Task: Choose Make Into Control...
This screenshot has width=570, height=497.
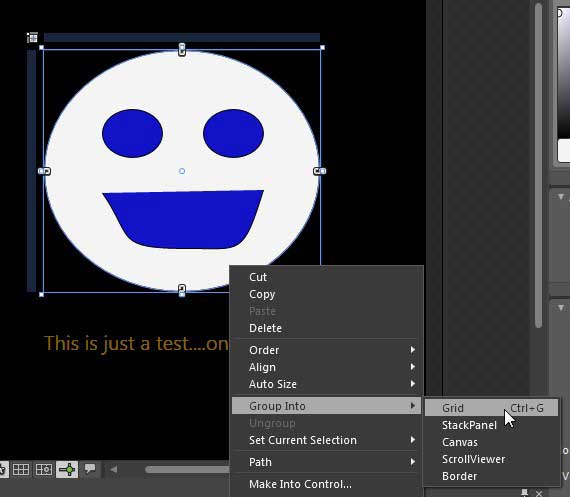Action: tap(326, 484)
